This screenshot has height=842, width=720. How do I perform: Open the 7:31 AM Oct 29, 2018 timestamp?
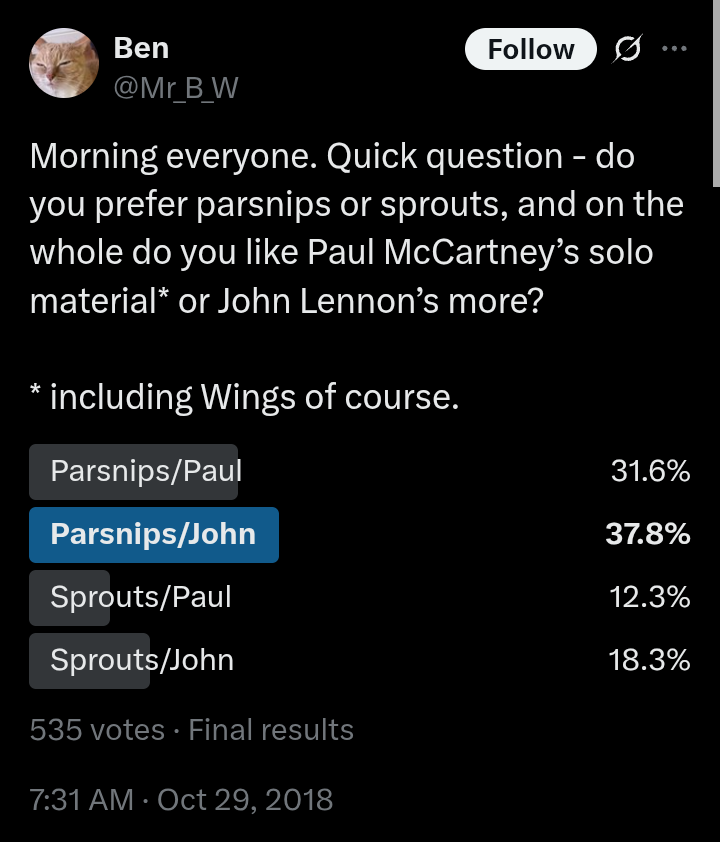181,800
